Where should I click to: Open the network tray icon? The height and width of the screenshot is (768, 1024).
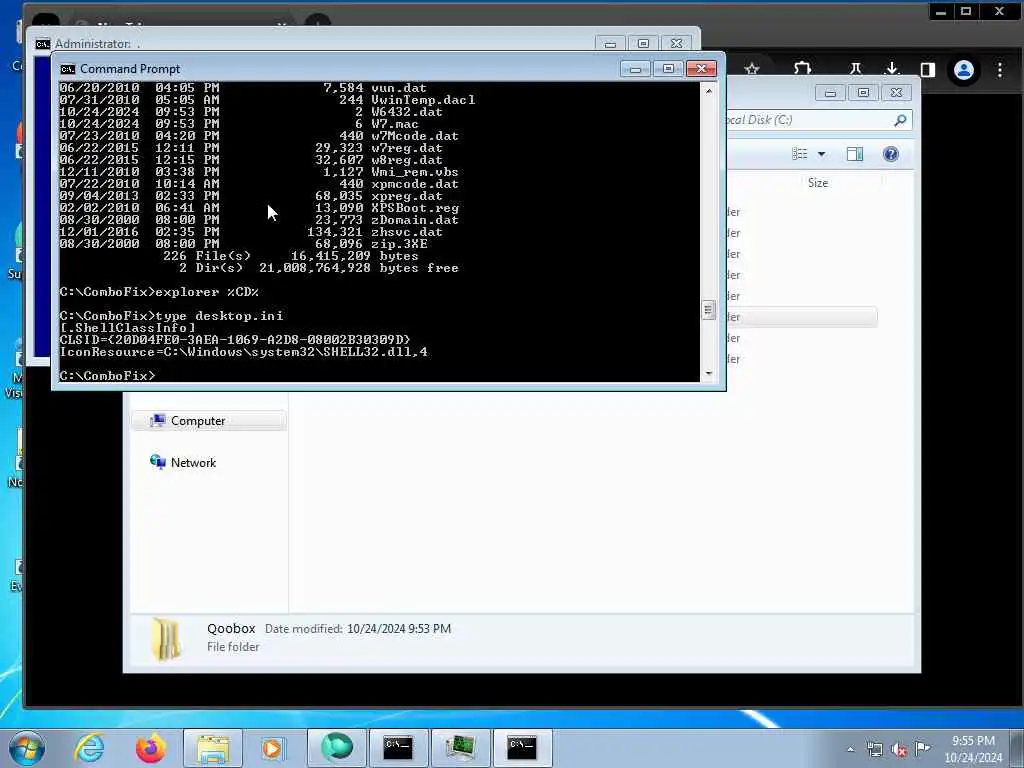[x=874, y=749]
